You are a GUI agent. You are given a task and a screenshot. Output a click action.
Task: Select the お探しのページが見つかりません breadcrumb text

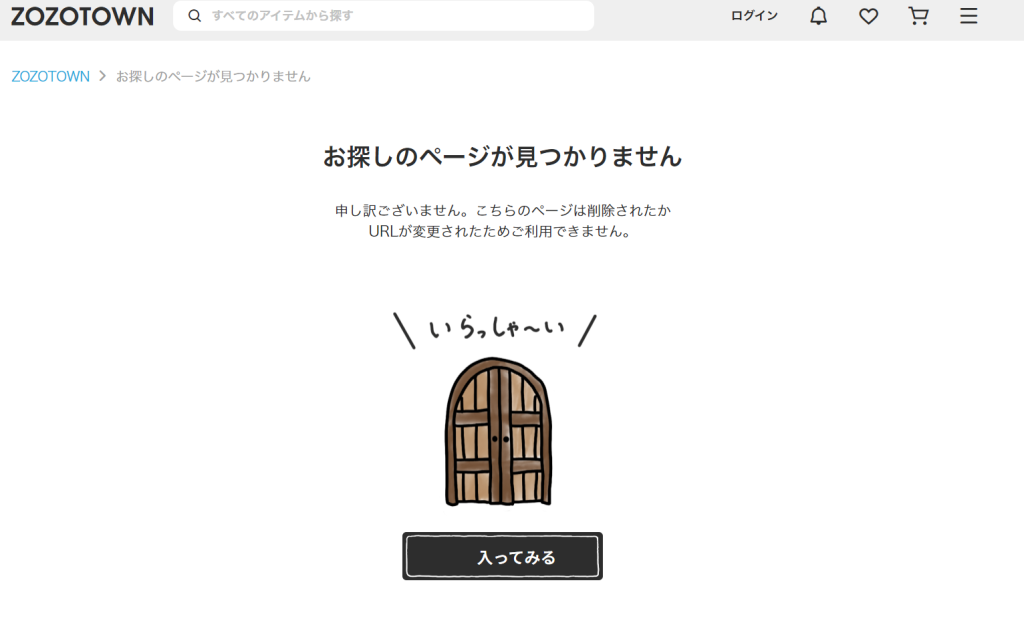(213, 76)
